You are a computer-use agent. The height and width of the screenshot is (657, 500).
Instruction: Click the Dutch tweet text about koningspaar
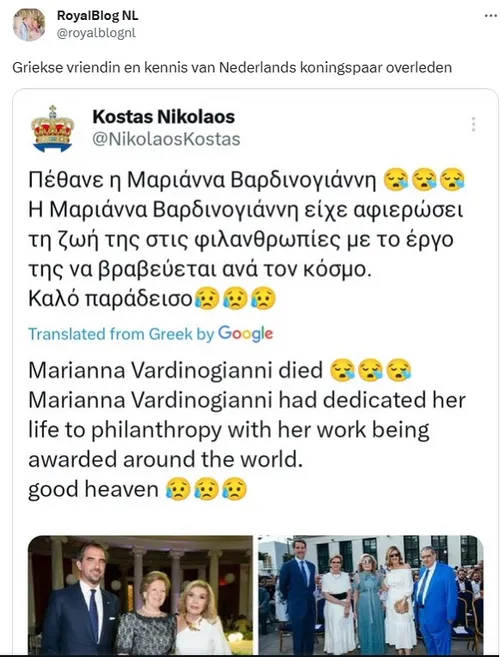pyautogui.click(x=232, y=67)
